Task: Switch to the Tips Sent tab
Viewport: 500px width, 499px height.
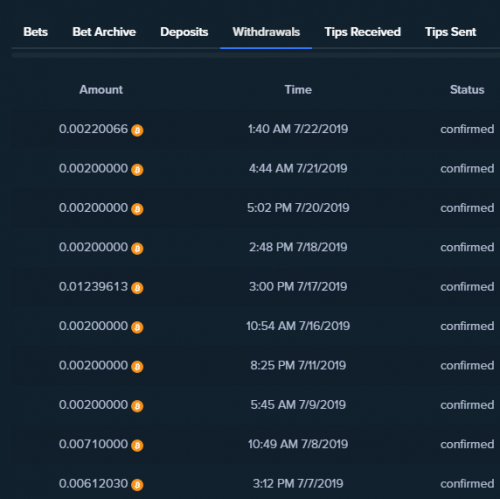Action: (x=450, y=32)
